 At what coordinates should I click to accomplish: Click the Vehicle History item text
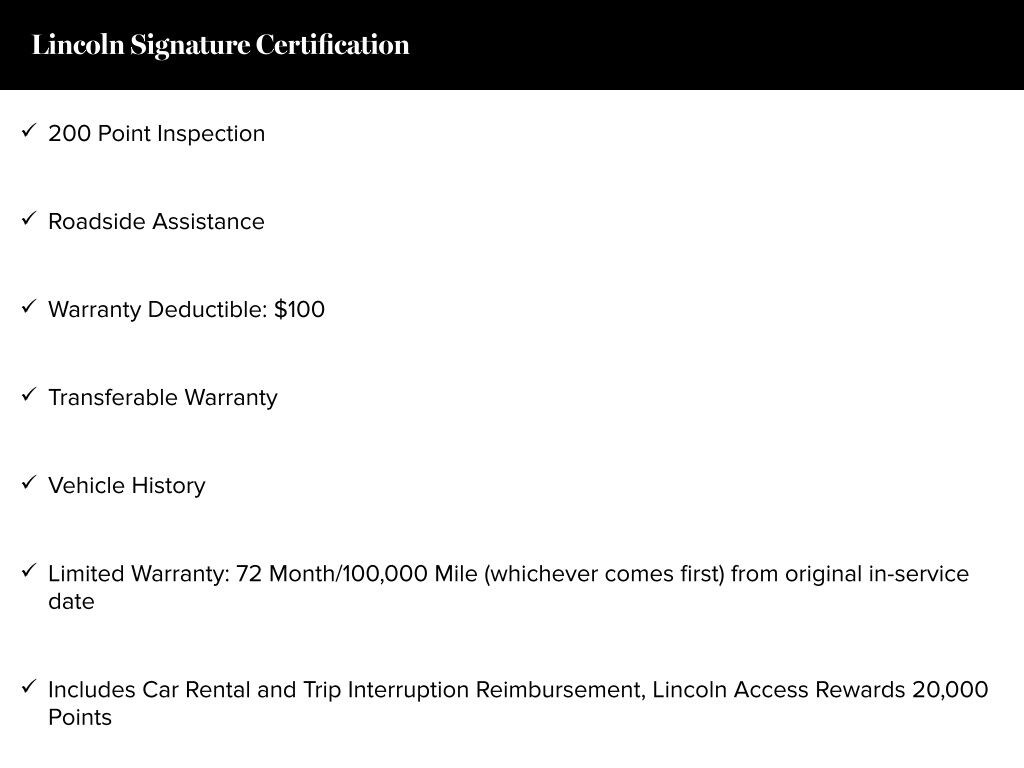pos(126,486)
